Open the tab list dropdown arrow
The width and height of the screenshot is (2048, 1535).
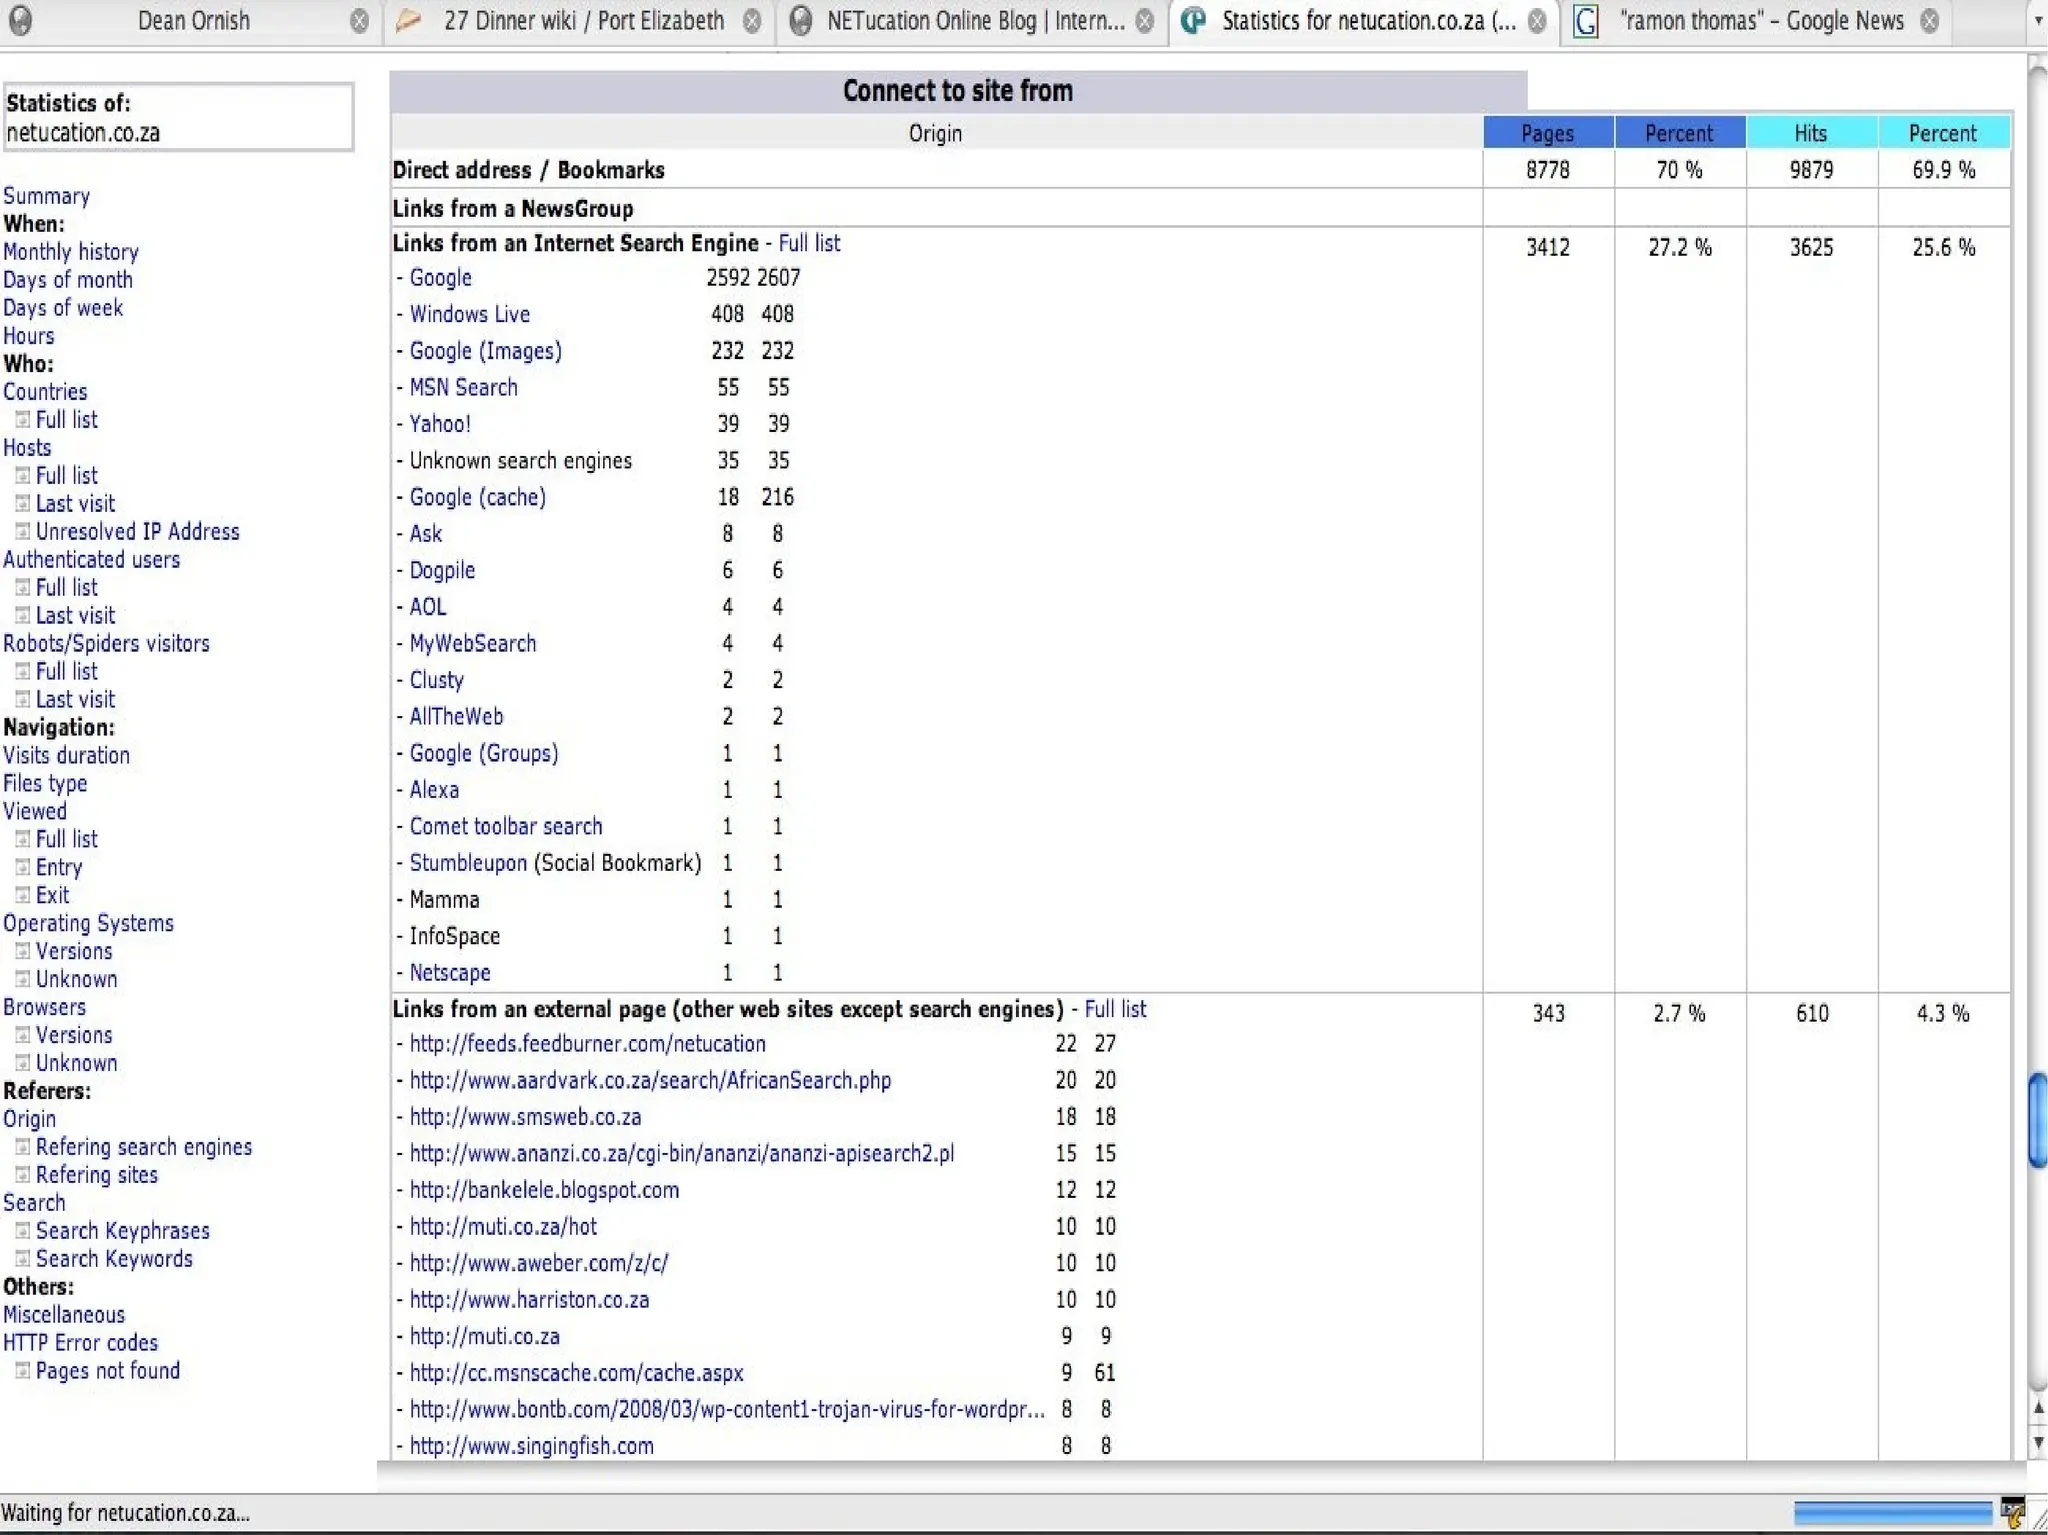(2037, 21)
